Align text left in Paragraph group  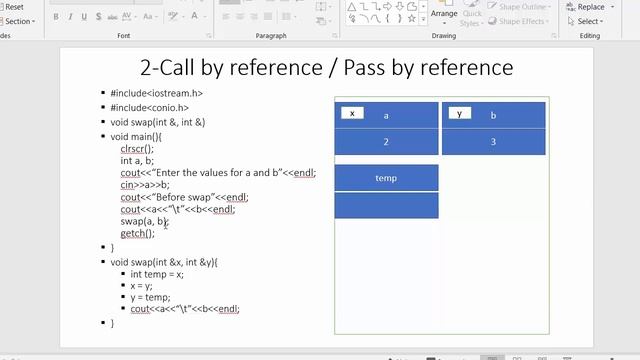point(226,17)
